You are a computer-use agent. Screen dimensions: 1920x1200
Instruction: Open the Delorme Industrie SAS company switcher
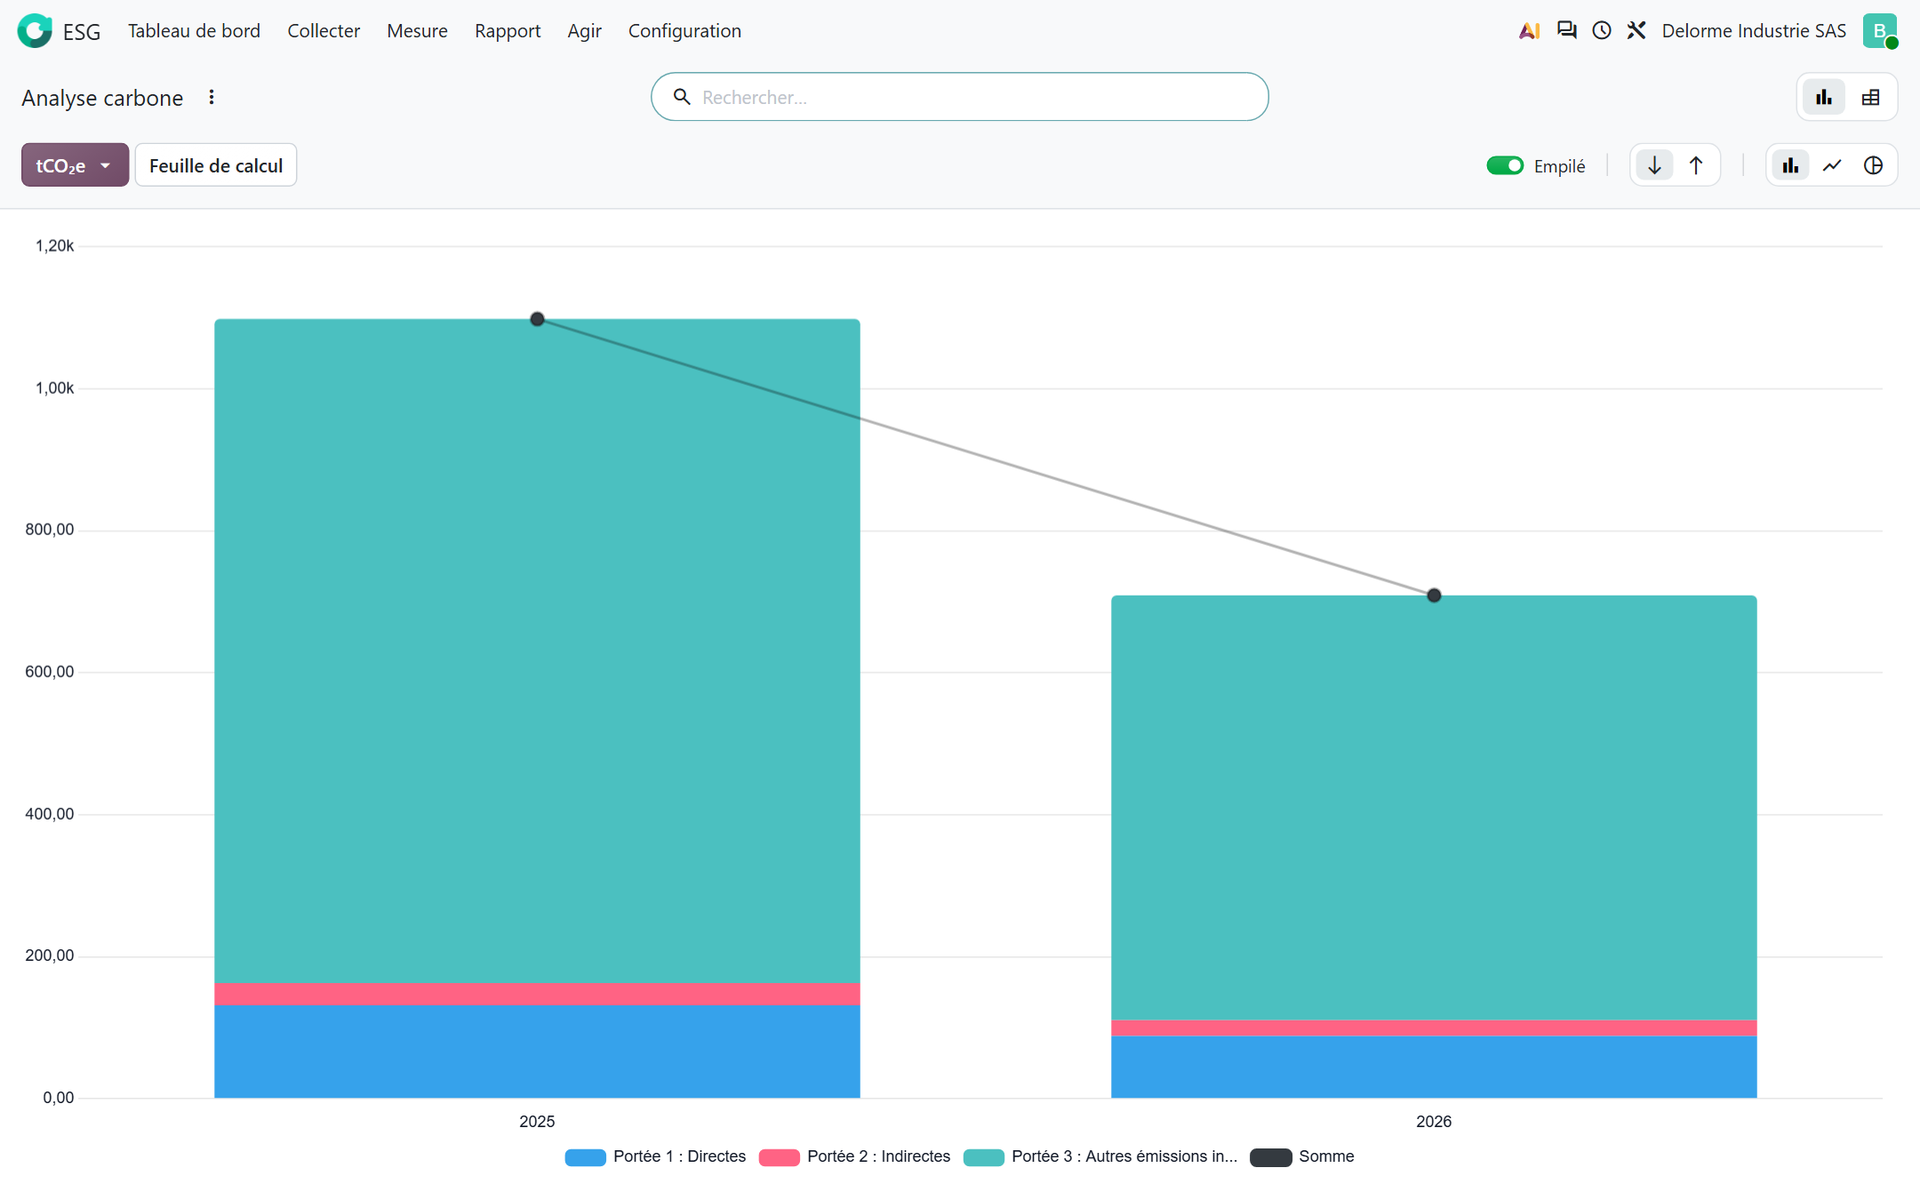coord(1753,31)
